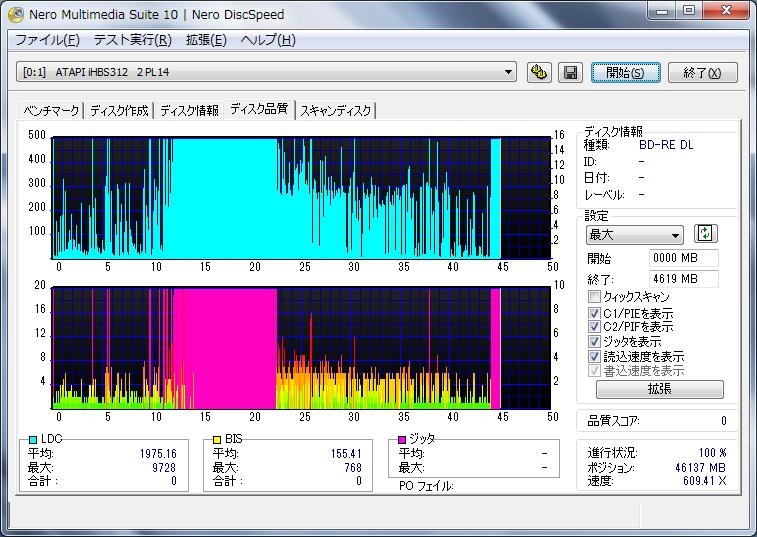The height and width of the screenshot is (537, 757).
Task: Click the 終了(X) button
Action: 702,72
